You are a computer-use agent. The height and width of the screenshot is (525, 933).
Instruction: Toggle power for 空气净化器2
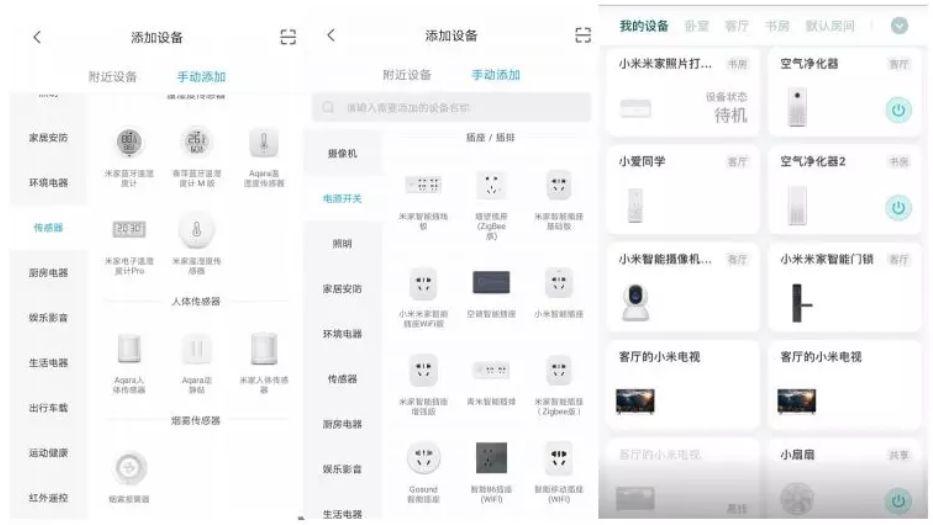898,208
